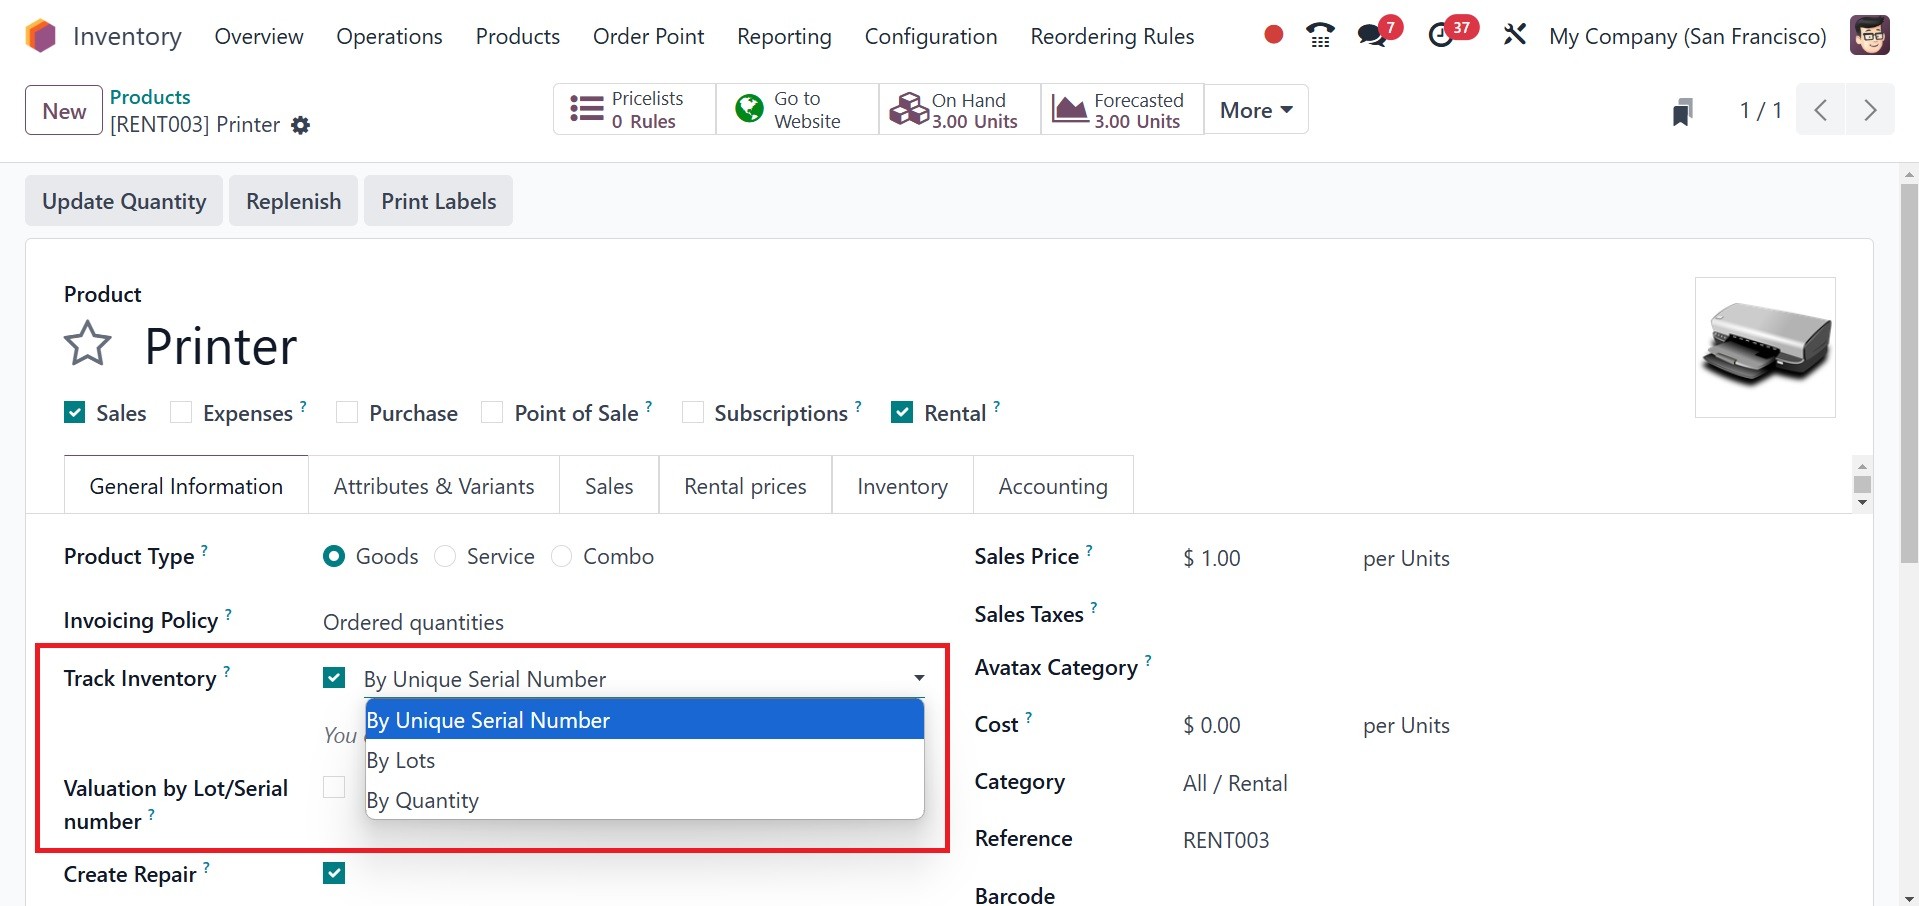Enable the Purchase checkbox
The image size is (1919, 906).
(x=347, y=413)
